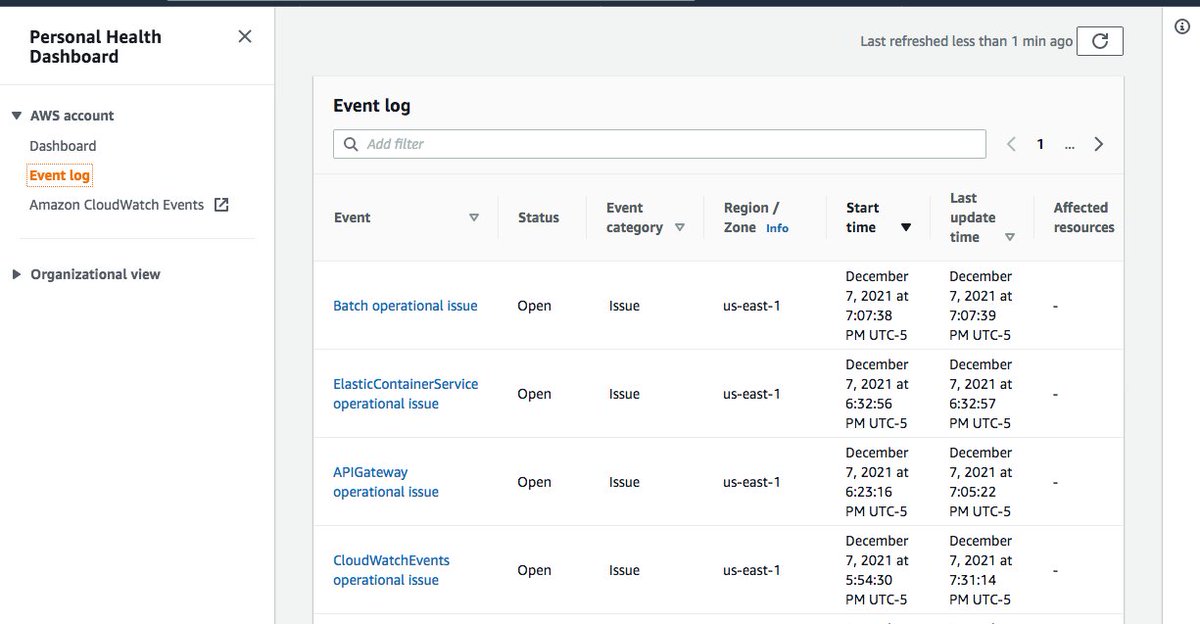This screenshot has height=624, width=1200.
Task: Click the pagination ellipsis
Action: (x=1070, y=145)
